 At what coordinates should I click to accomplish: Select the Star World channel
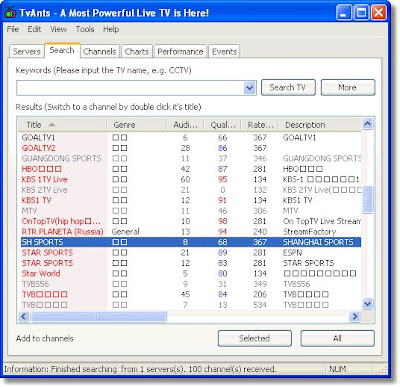[x=41, y=274]
